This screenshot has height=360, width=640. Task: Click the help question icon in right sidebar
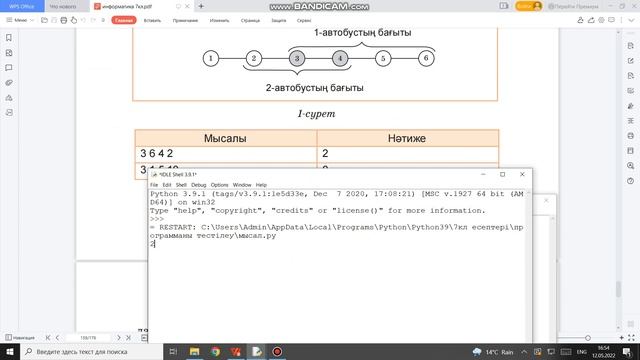click(x=631, y=181)
